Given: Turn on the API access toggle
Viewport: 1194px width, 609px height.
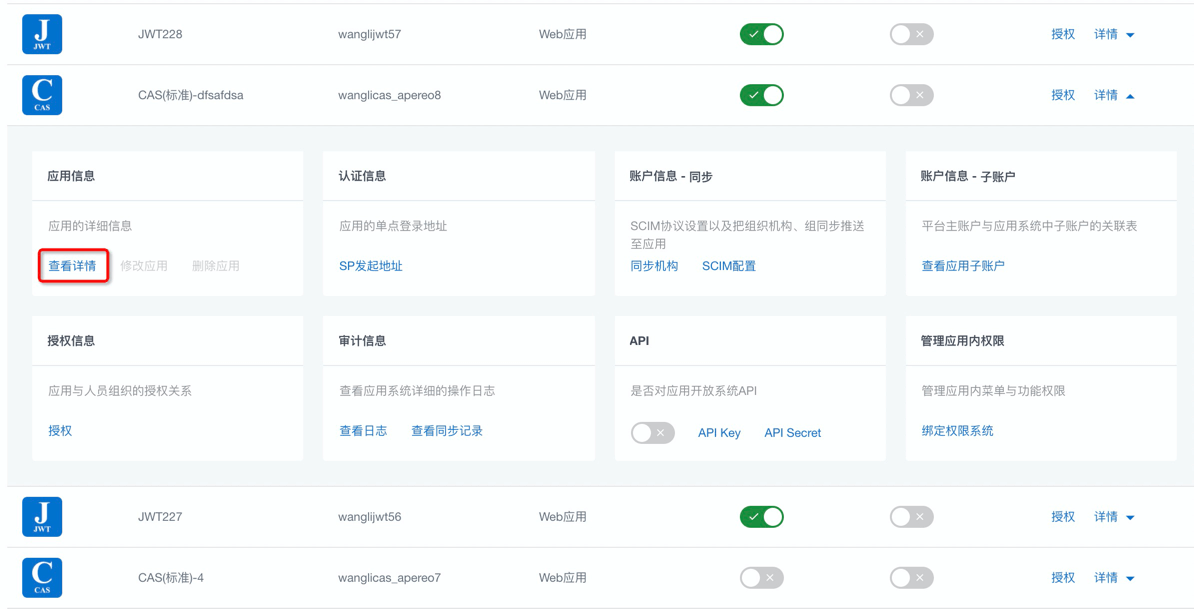Looking at the screenshot, I should pos(652,433).
